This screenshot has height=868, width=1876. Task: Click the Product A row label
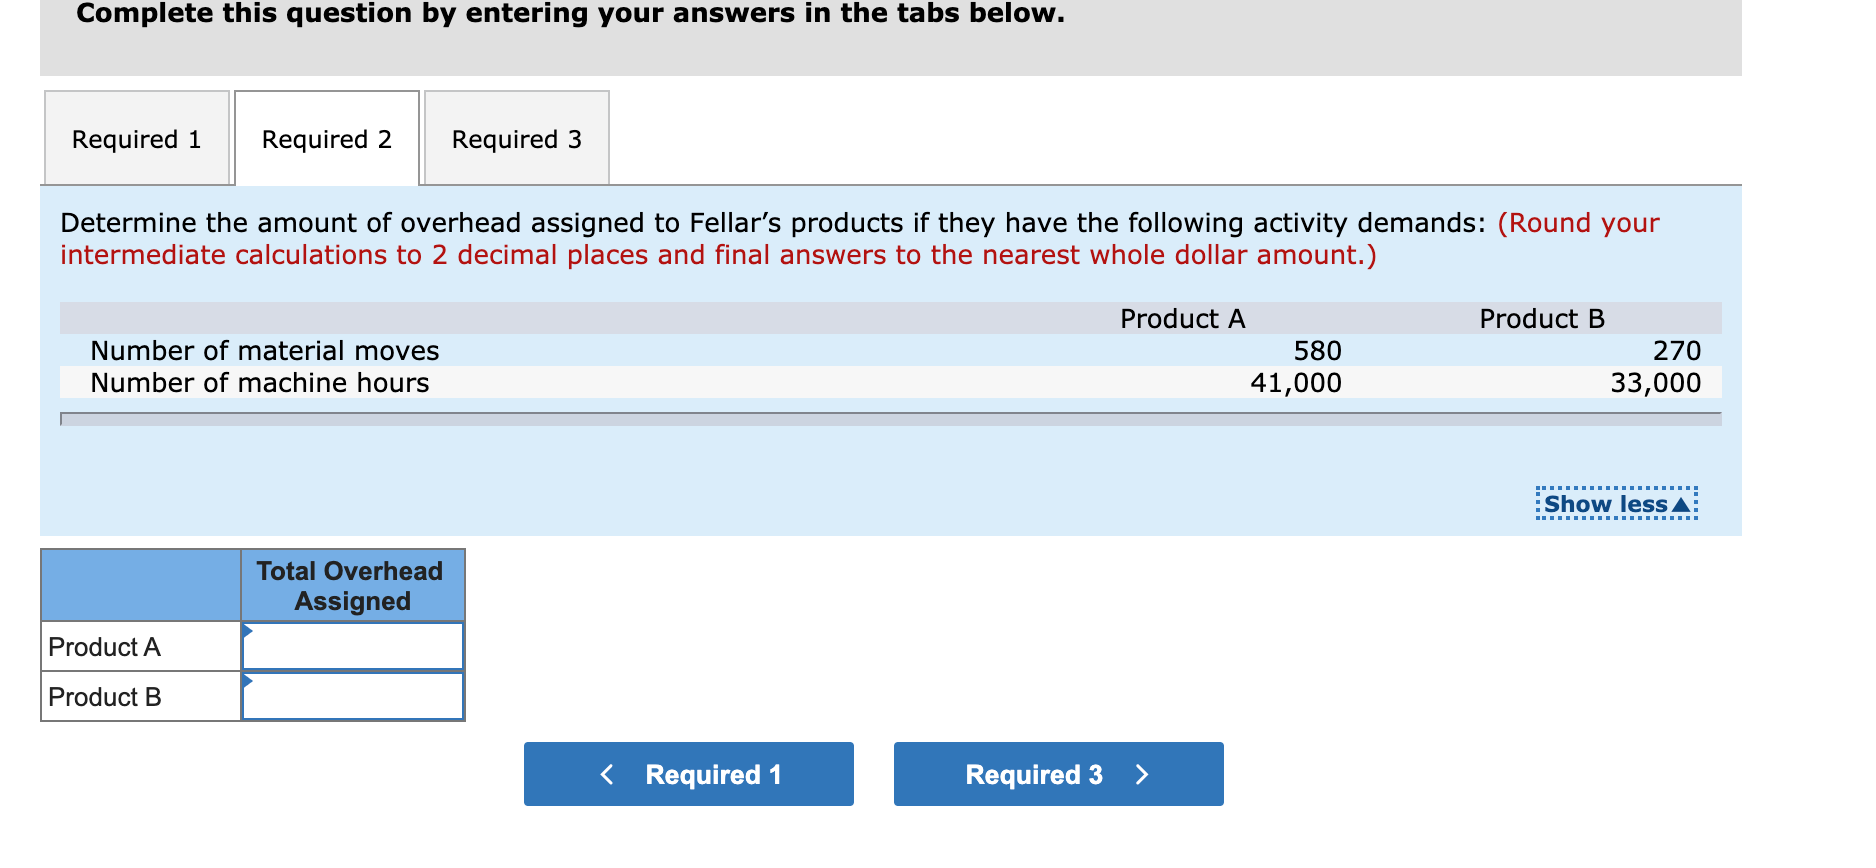point(105,646)
